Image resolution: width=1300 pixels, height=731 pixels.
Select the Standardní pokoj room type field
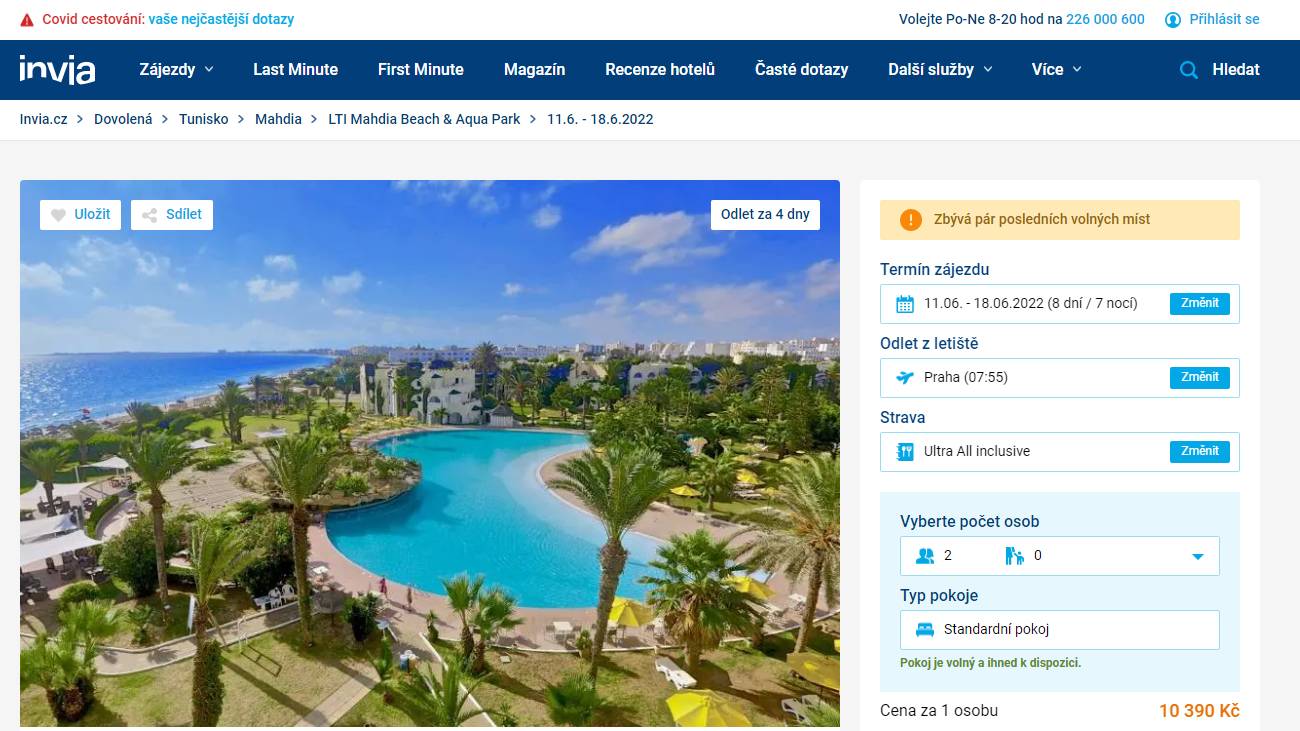coord(1060,630)
